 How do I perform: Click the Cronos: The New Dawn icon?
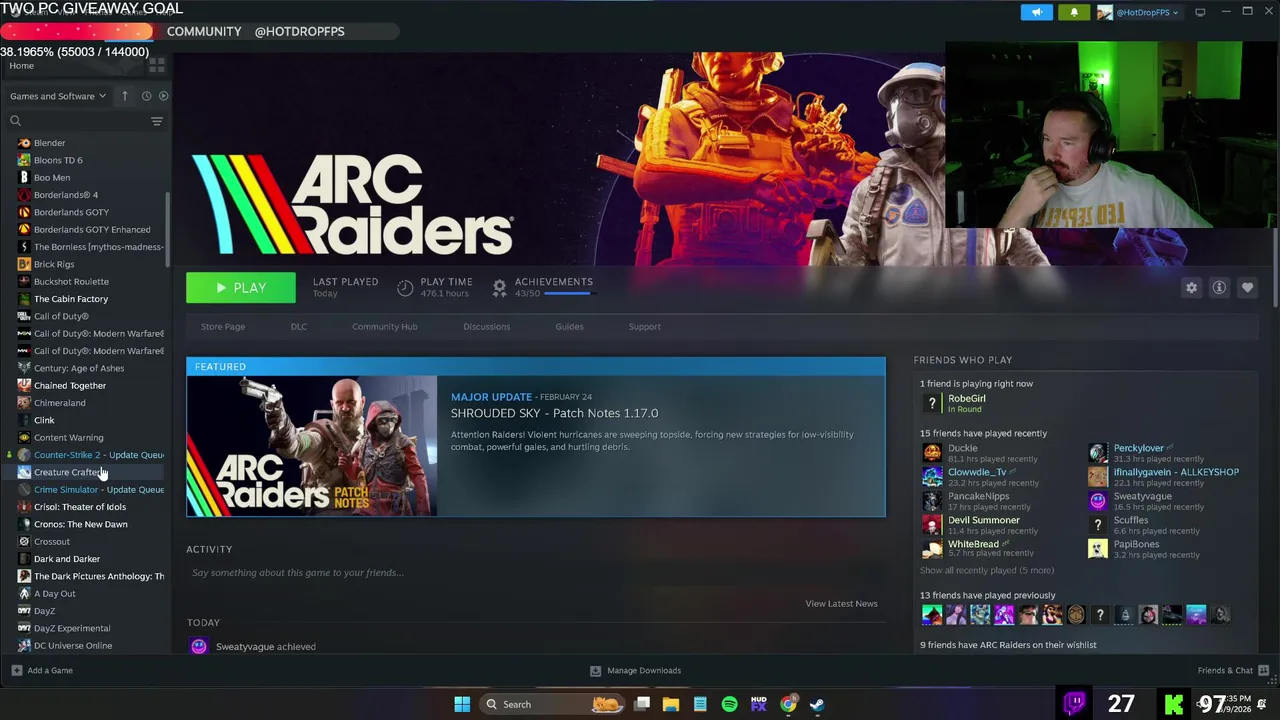pos(24,524)
